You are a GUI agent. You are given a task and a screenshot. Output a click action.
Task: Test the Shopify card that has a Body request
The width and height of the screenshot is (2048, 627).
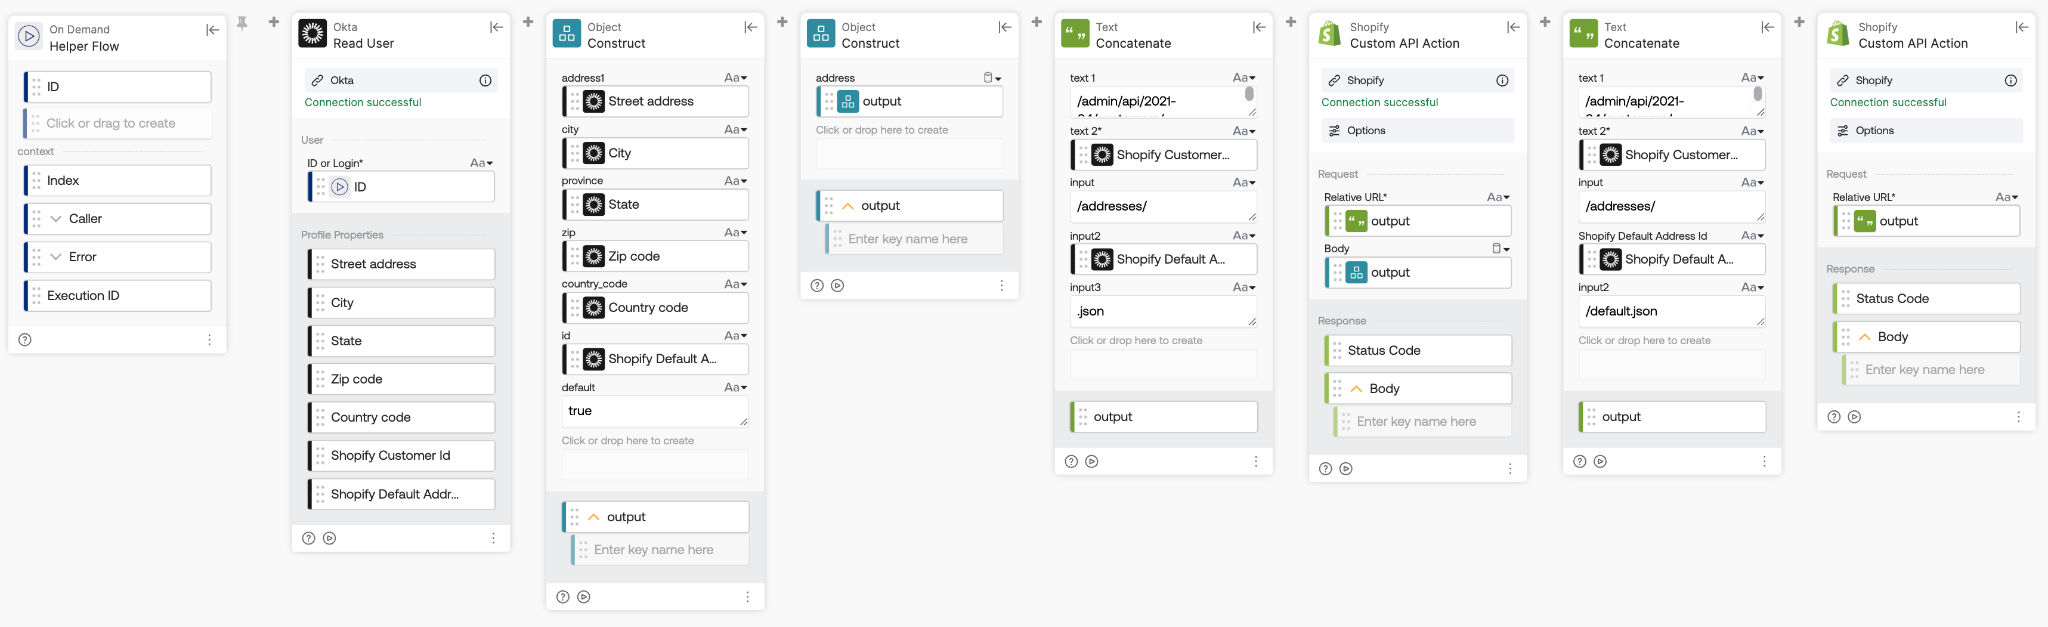(1346, 469)
